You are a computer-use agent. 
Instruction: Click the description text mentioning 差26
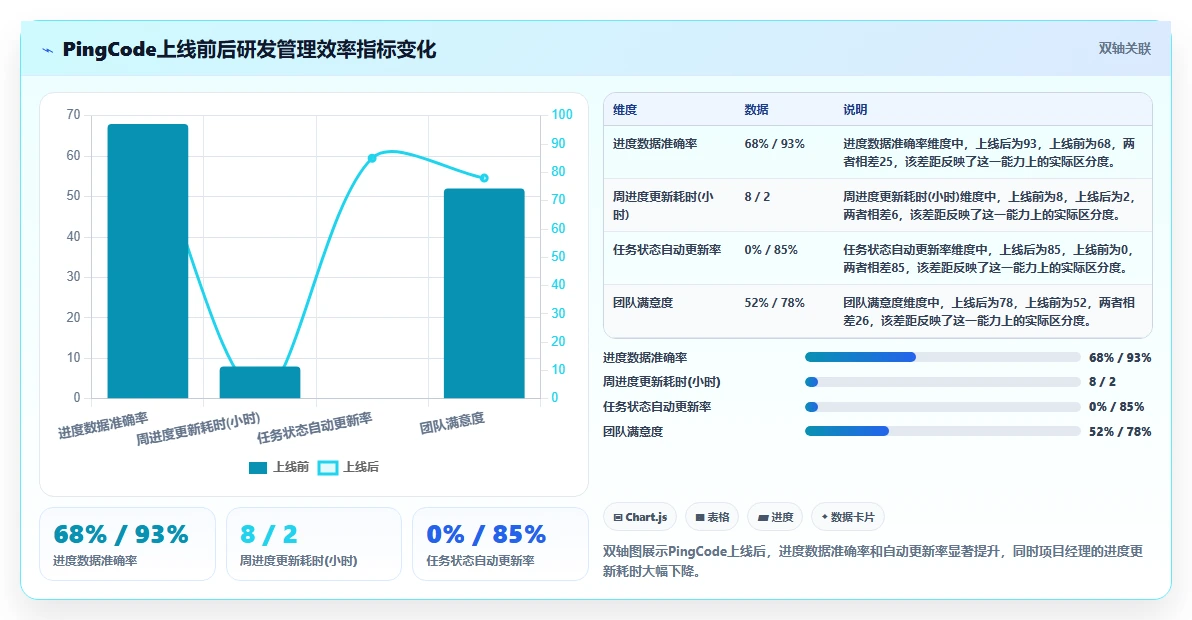tap(989, 312)
